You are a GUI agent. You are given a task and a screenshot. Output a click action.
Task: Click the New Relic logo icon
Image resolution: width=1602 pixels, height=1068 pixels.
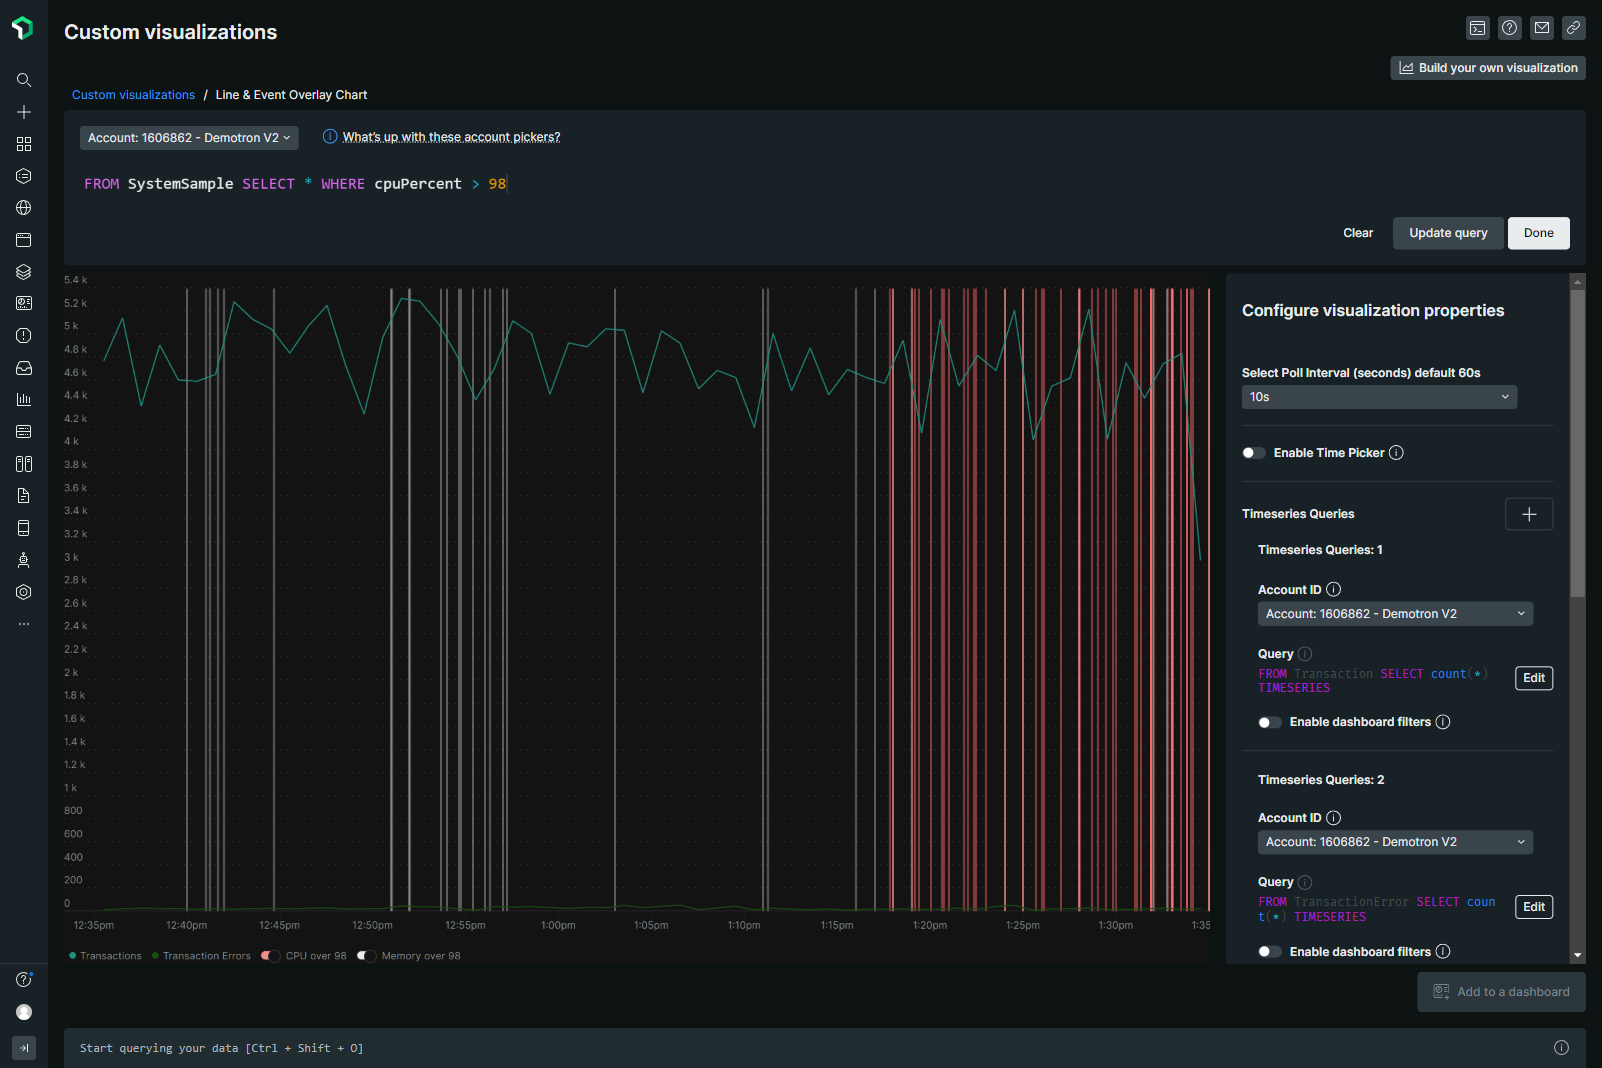click(x=23, y=28)
